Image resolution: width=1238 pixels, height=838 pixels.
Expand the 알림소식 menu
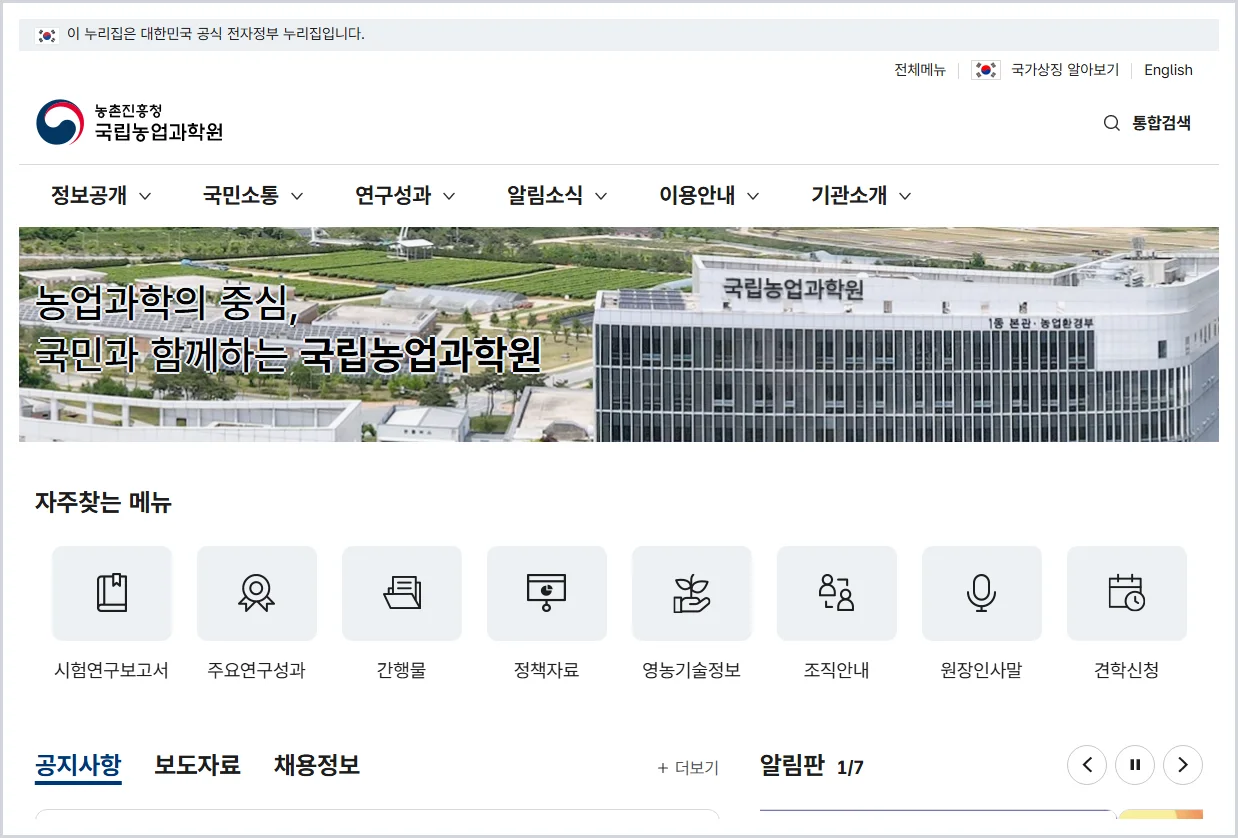coord(557,196)
